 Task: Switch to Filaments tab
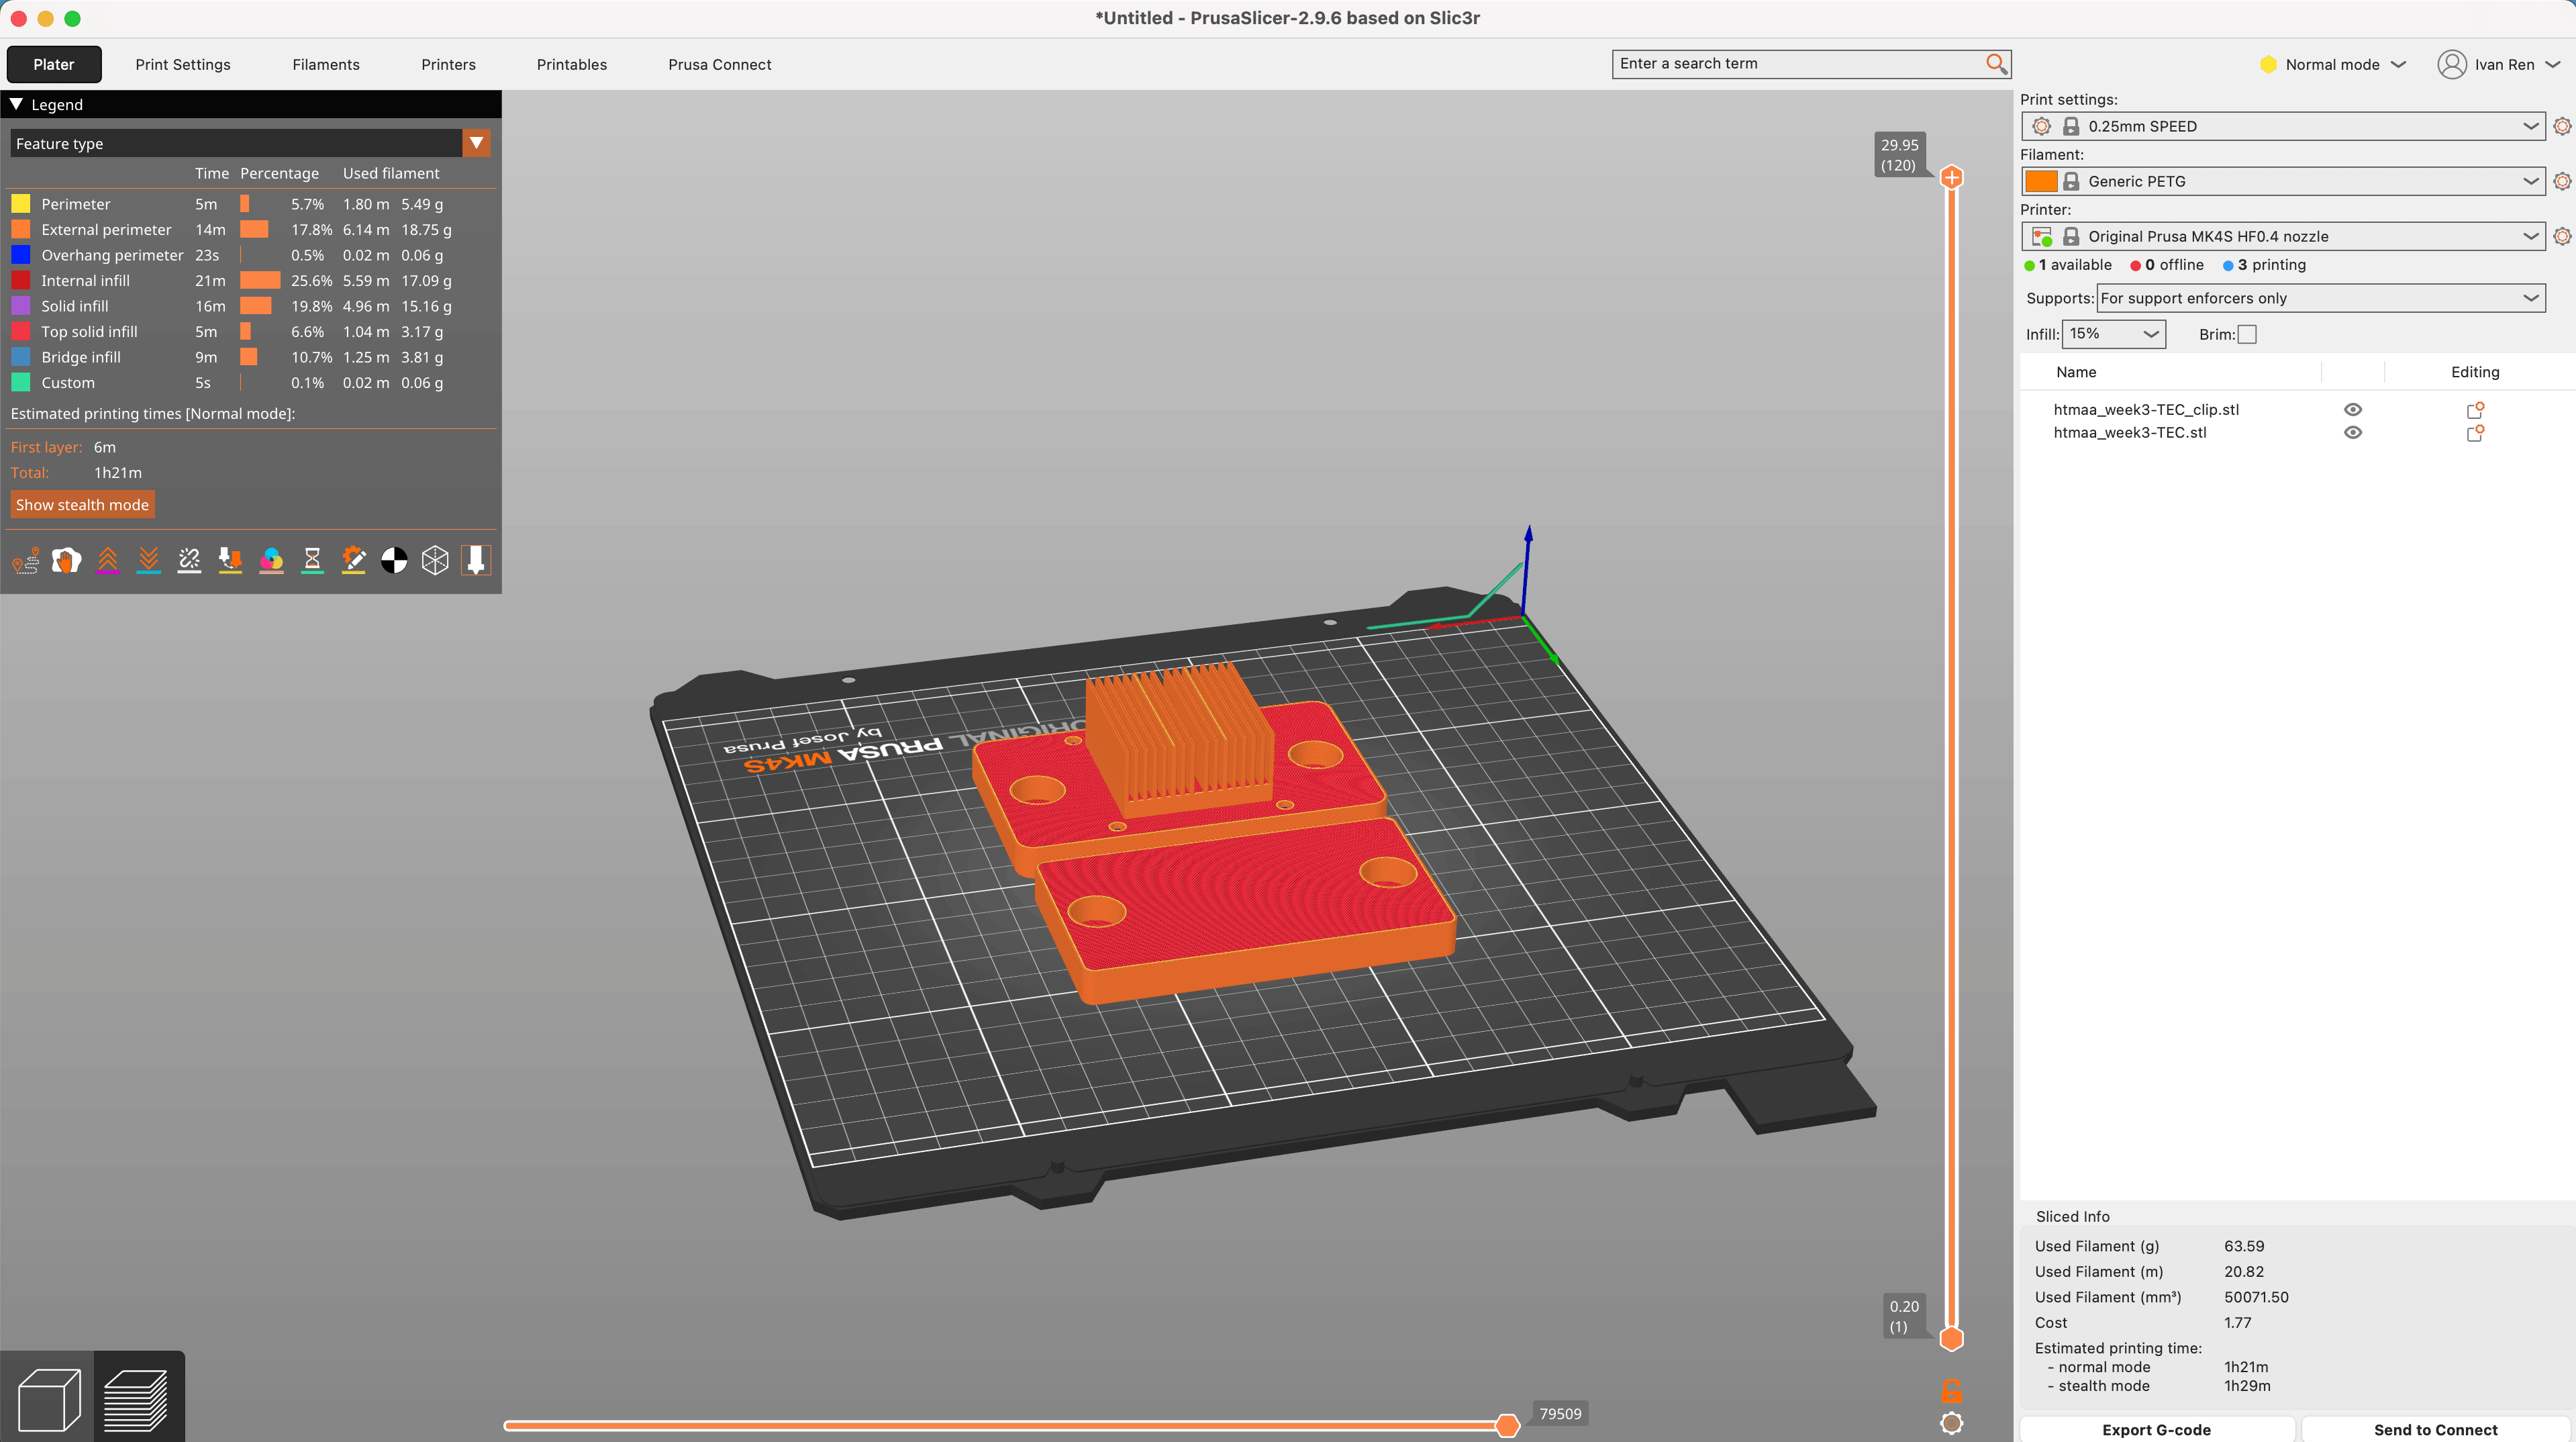click(326, 64)
